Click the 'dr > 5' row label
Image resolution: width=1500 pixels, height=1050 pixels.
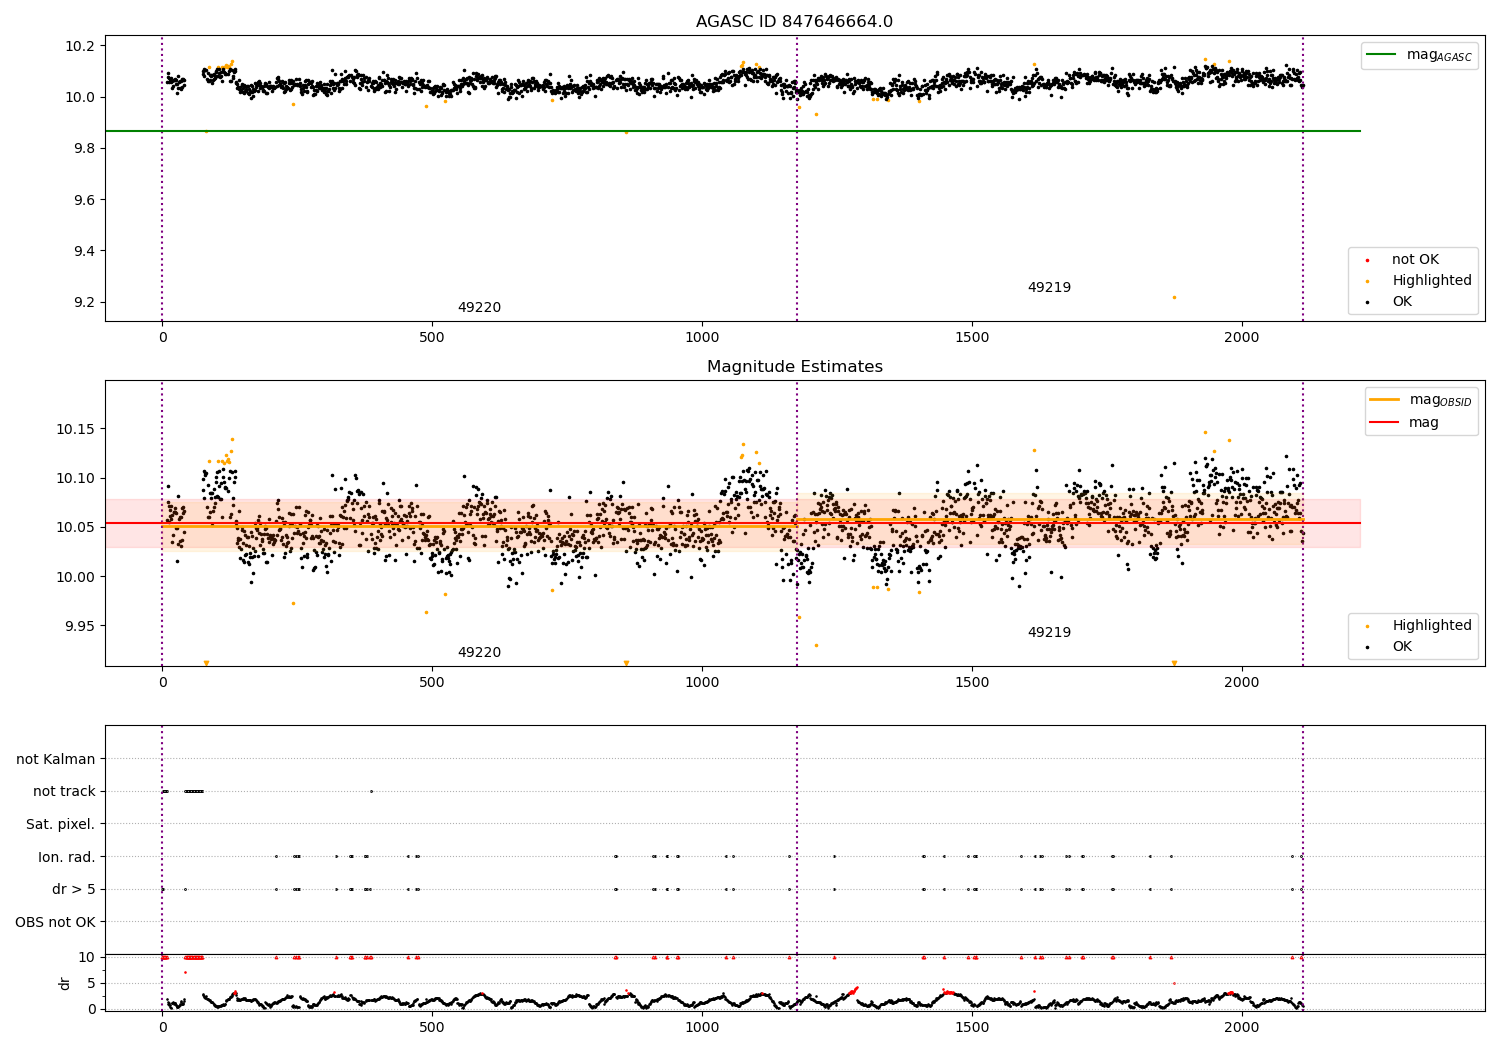(x=74, y=890)
